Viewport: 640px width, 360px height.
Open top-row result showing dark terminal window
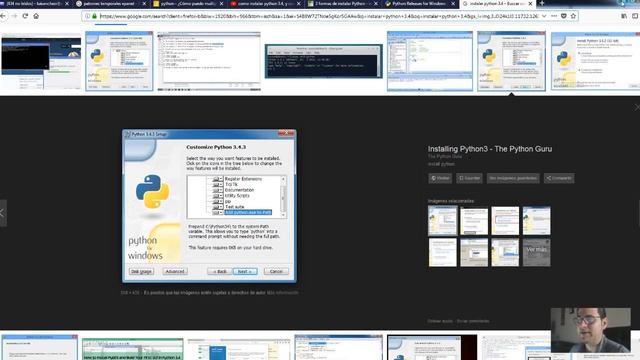pos(324,61)
